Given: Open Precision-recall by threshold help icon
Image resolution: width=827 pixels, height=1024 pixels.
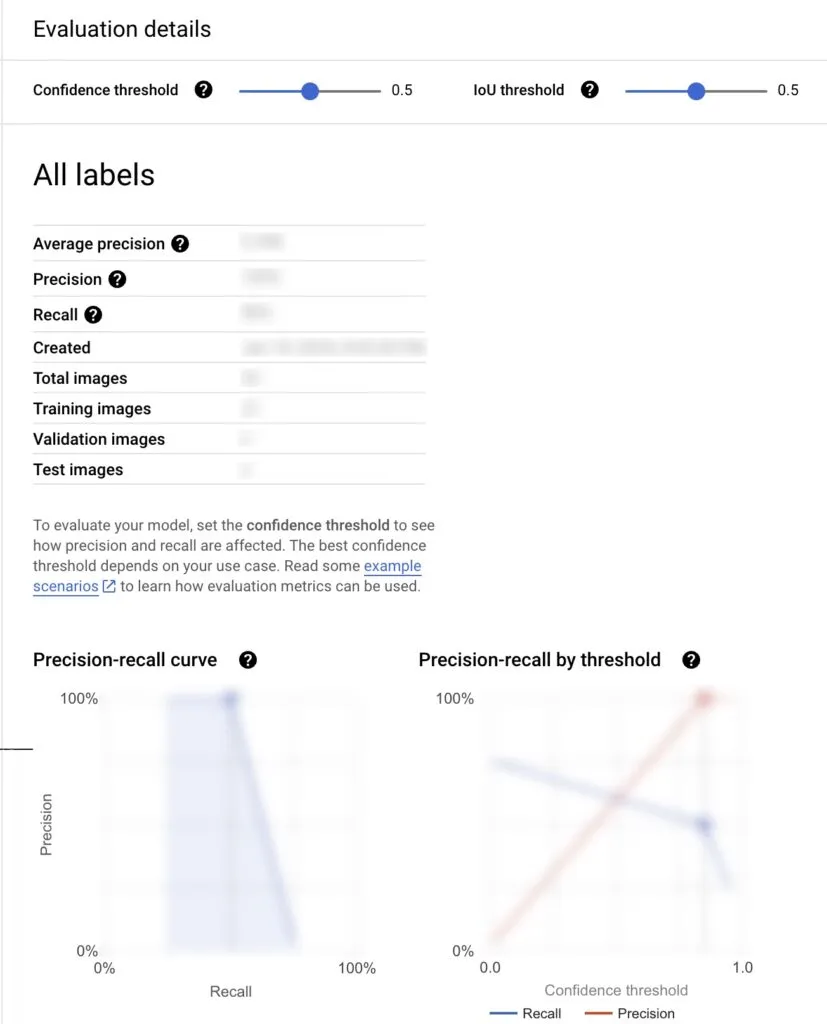Looking at the screenshot, I should click(690, 660).
